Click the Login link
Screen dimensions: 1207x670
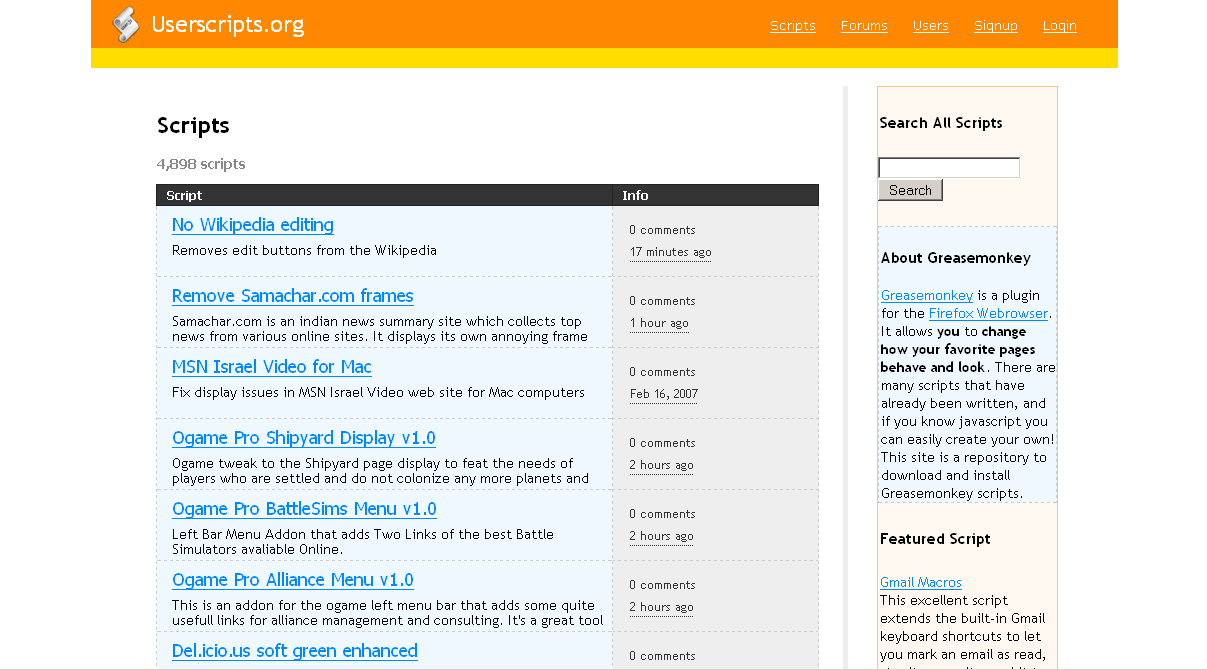[1059, 25]
